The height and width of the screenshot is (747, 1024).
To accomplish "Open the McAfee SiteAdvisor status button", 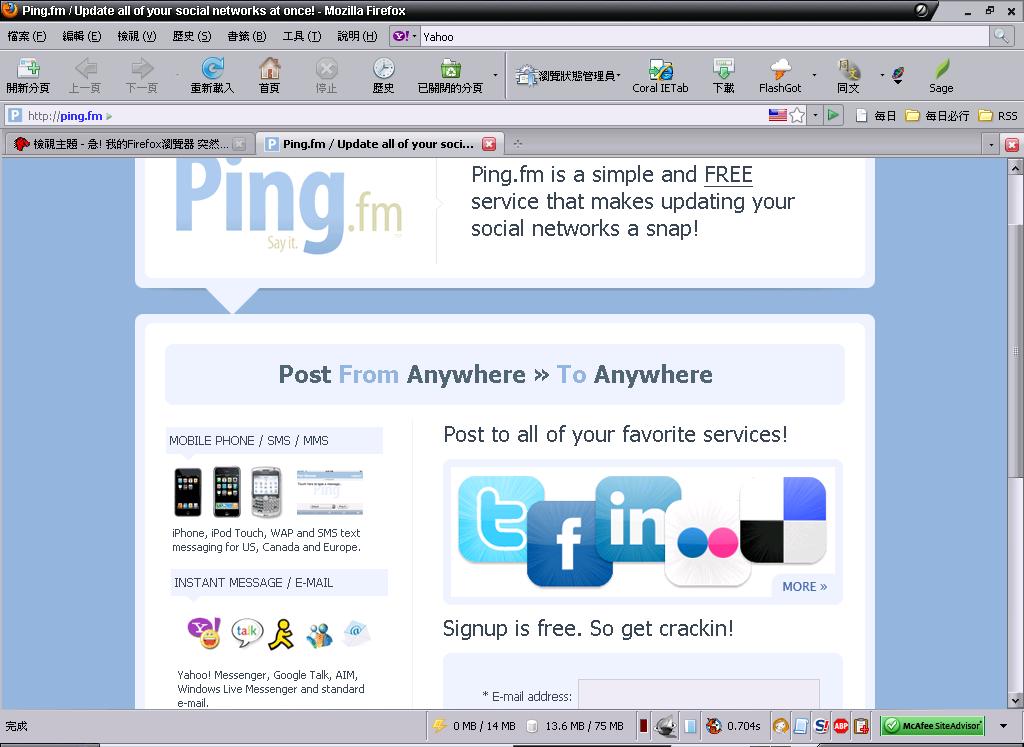I will (933, 726).
